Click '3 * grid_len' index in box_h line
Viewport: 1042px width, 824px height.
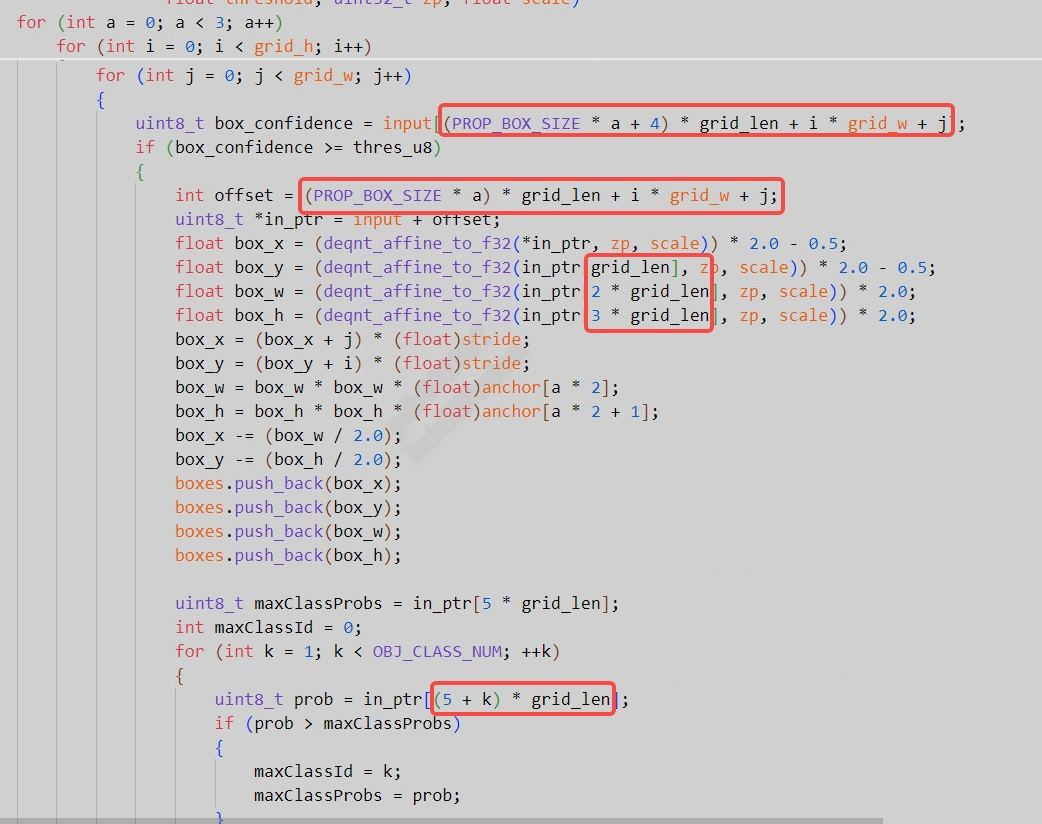(x=650, y=315)
